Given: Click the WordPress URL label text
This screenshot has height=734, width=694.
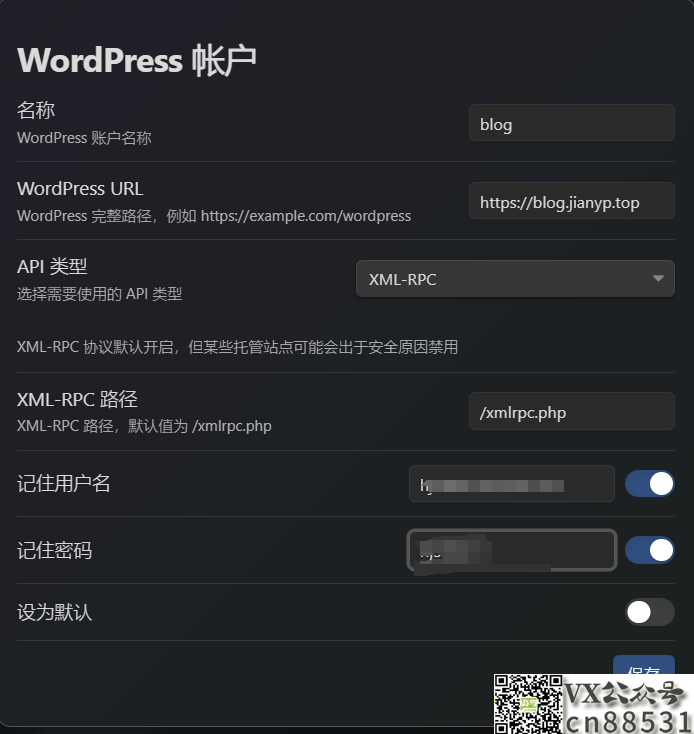Looking at the screenshot, I should [80, 189].
